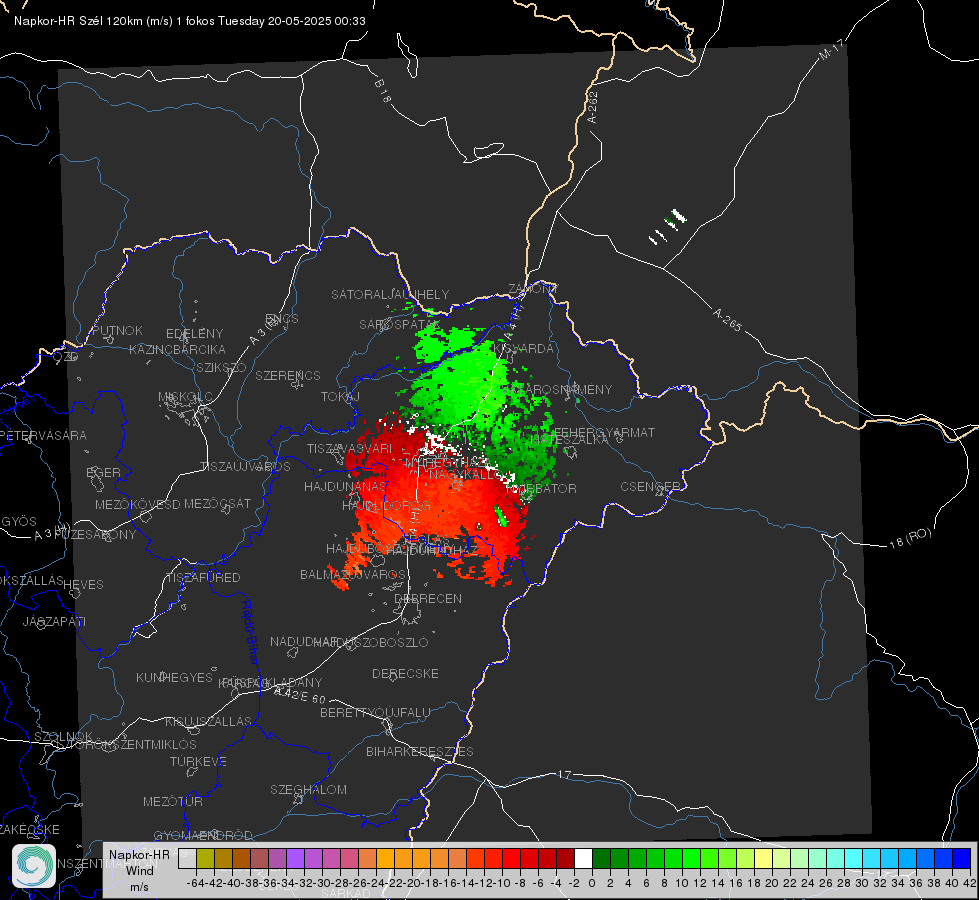Select the CSENGER town label
The image size is (979, 900).
click(650, 487)
